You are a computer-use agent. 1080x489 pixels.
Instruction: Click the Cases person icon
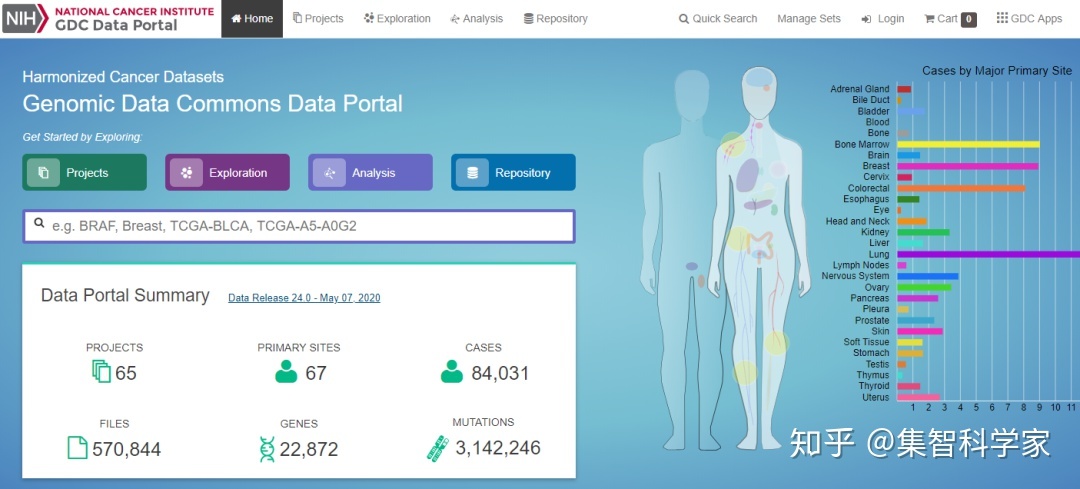pyautogui.click(x=452, y=372)
